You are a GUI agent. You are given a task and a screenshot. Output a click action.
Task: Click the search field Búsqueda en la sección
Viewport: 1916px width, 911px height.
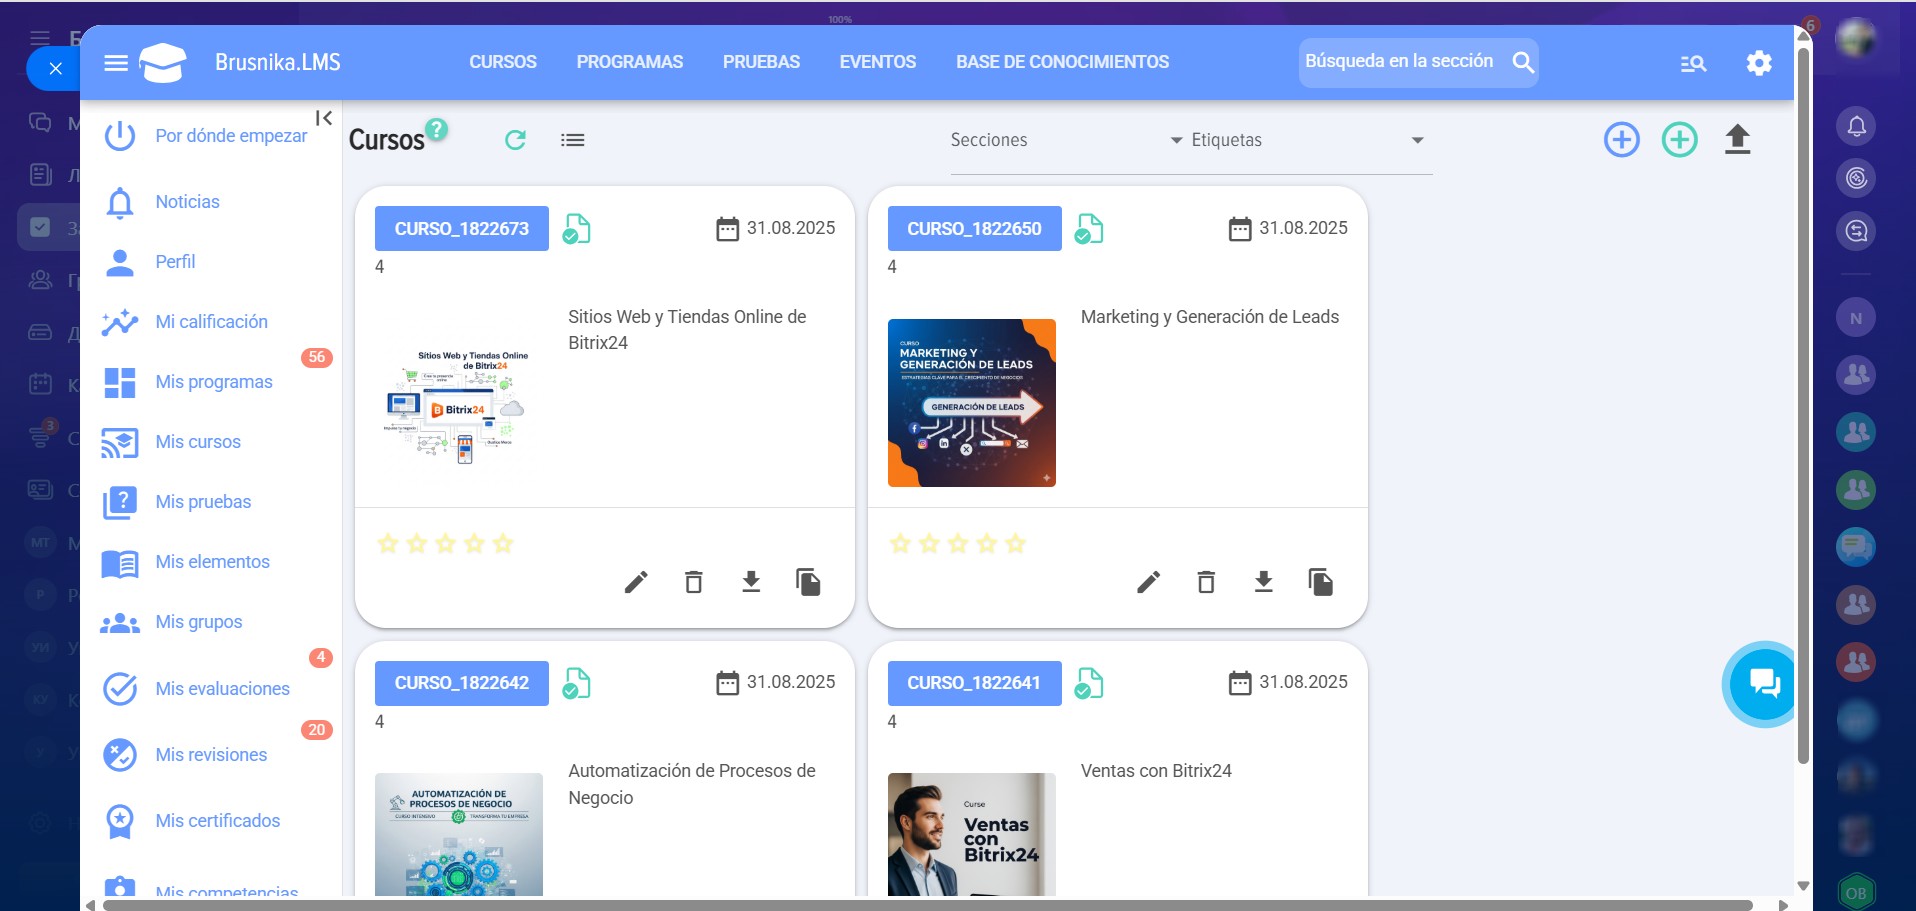click(1400, 62)
